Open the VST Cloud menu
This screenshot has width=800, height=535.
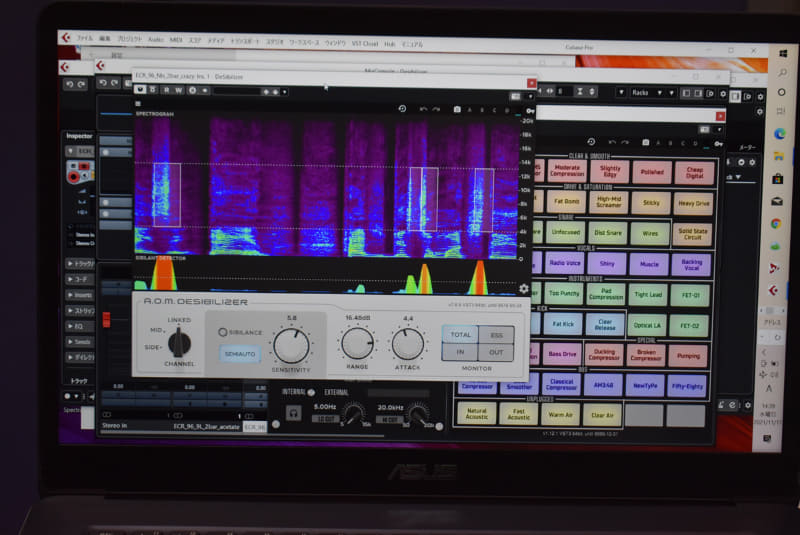click(x=365, y=44)
